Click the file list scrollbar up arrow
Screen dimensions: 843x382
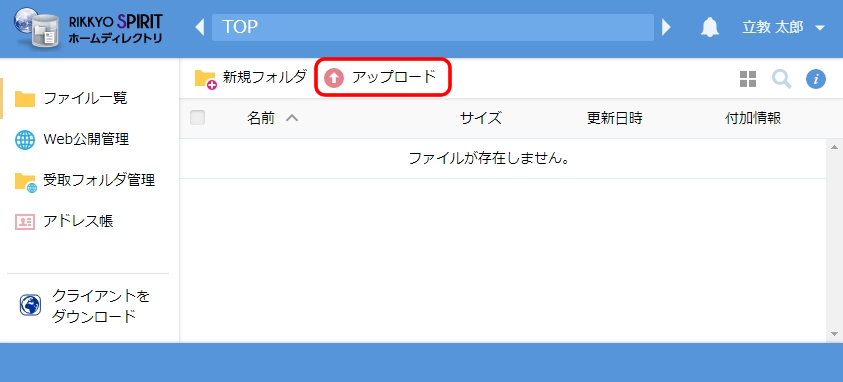click(834, 147)
